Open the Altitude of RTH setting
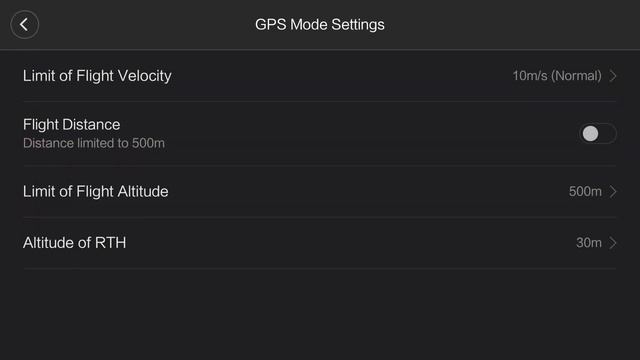This screenshot has width=640, height=360. pos(320,243)
